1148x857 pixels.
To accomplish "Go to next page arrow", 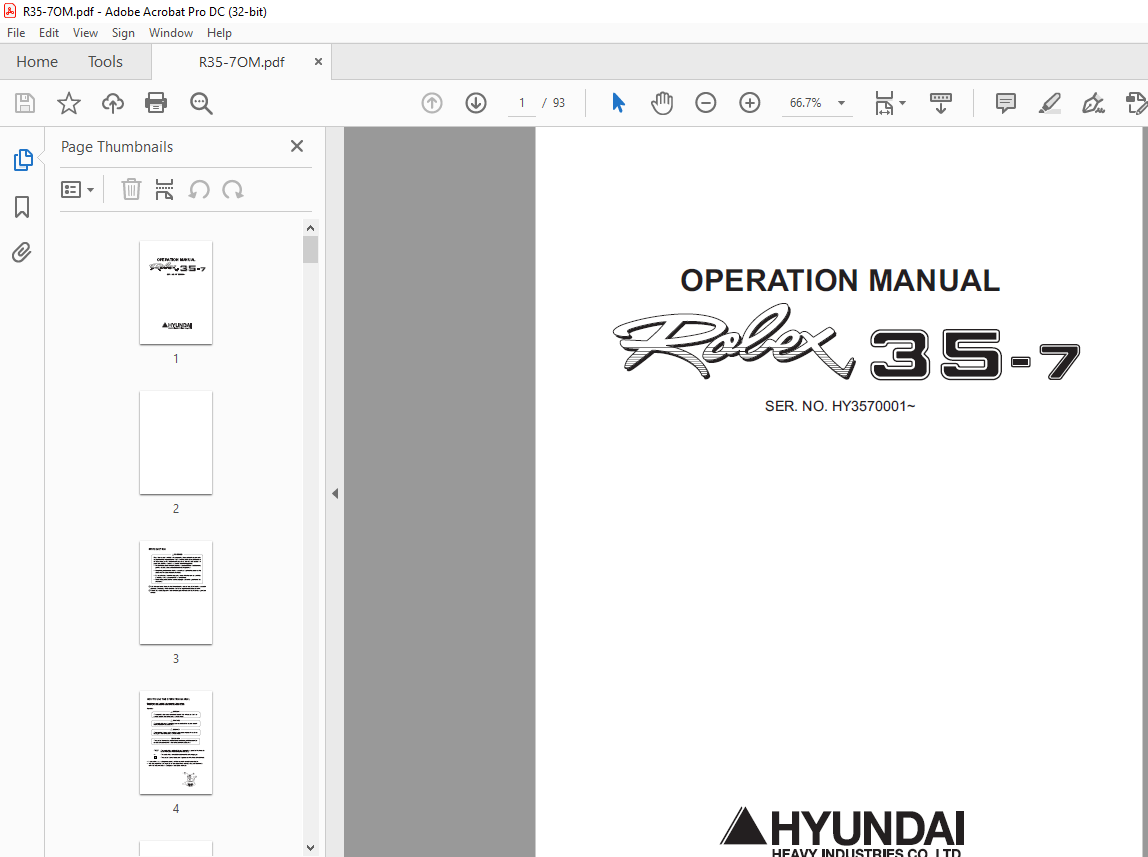I will [476, 103].
